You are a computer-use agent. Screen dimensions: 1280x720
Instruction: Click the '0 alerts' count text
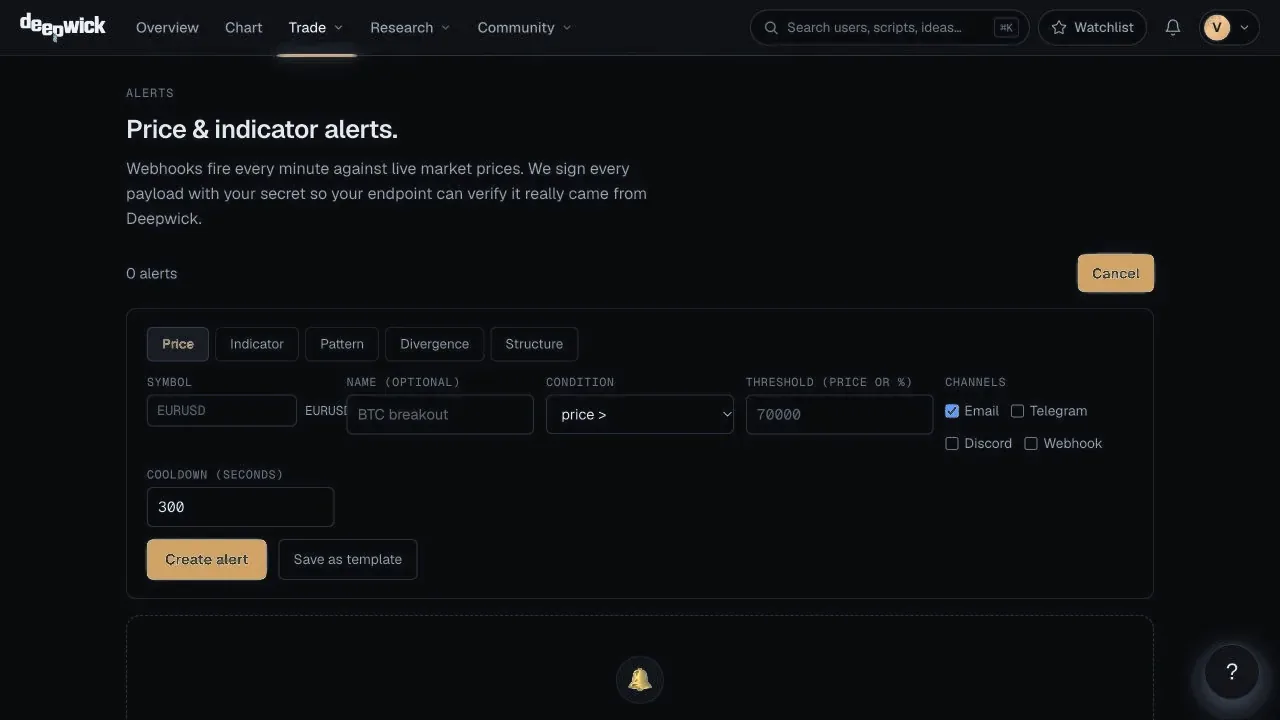pyautogui.click(x=152, y=274)
